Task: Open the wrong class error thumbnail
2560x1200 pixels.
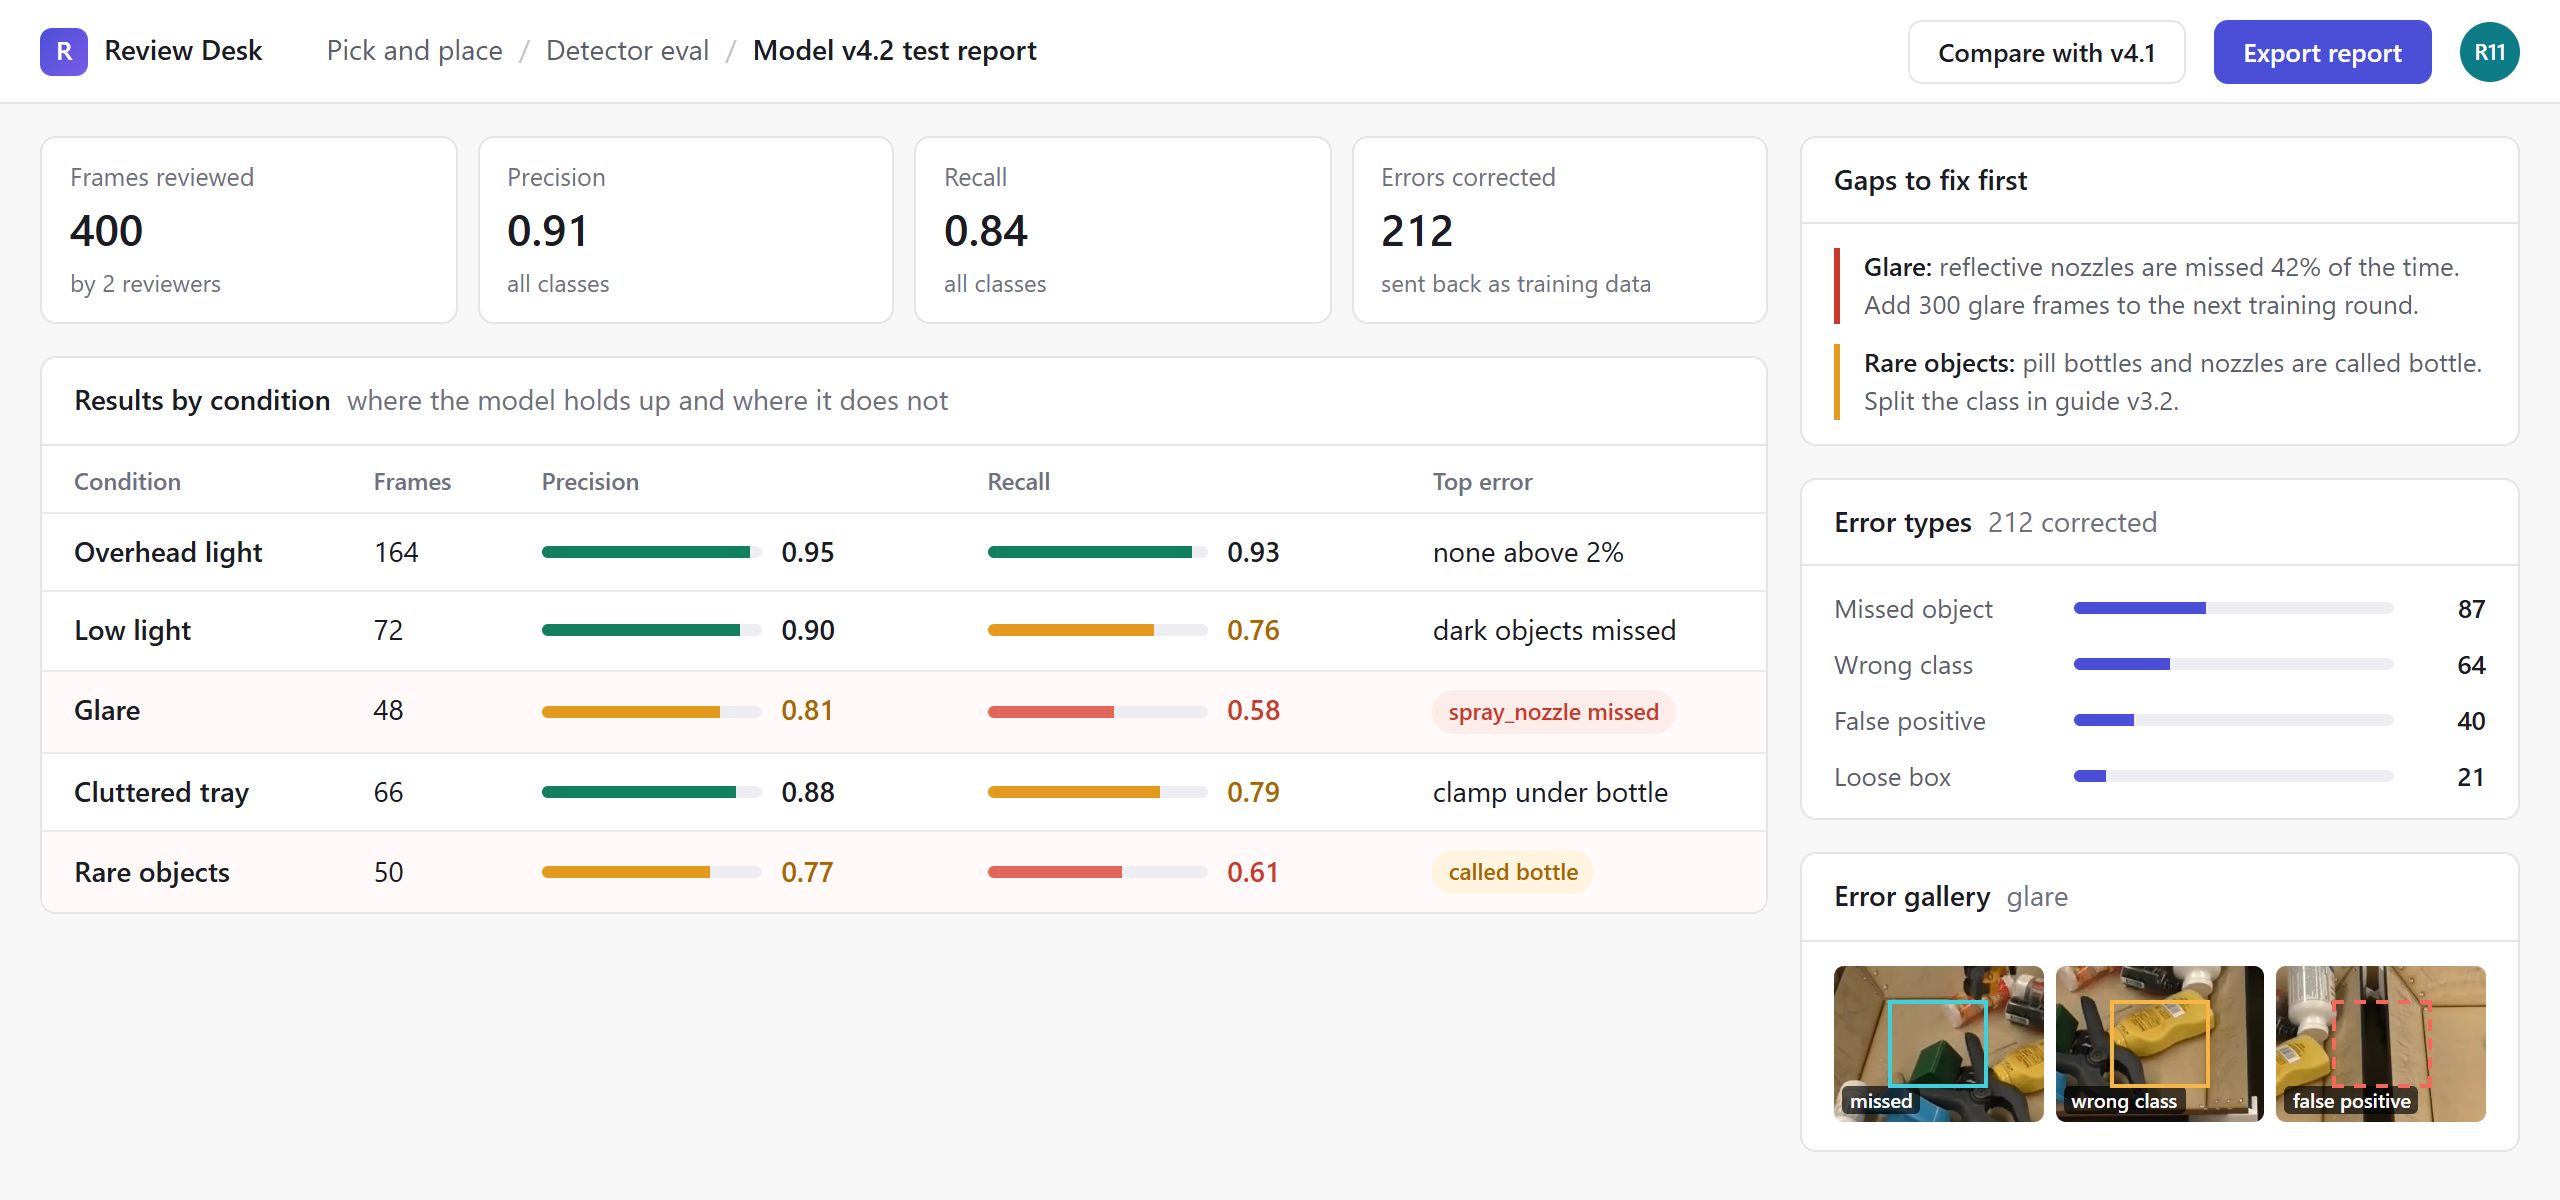Action: coord(2159,1043)
